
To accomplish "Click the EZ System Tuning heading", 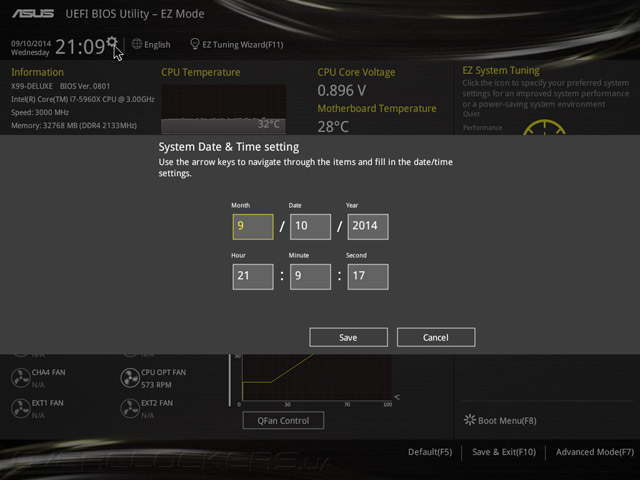I will click(501, 70).
